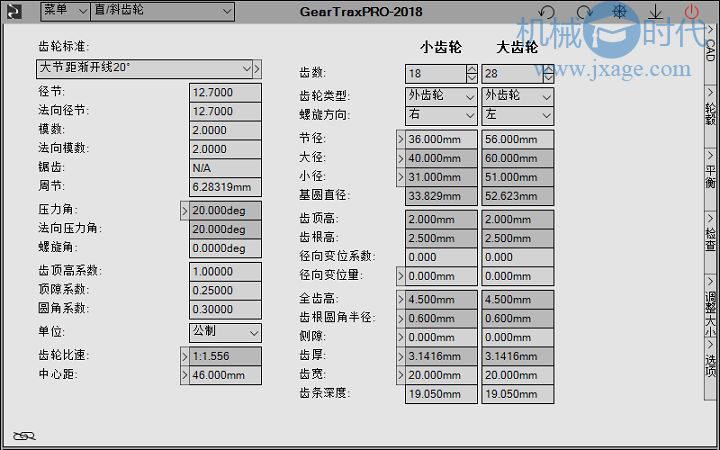The image size is (720, 450).
Task: Click the 大齿轮 侧隙 field showing 0.000mm
Action: pos(518,338)
